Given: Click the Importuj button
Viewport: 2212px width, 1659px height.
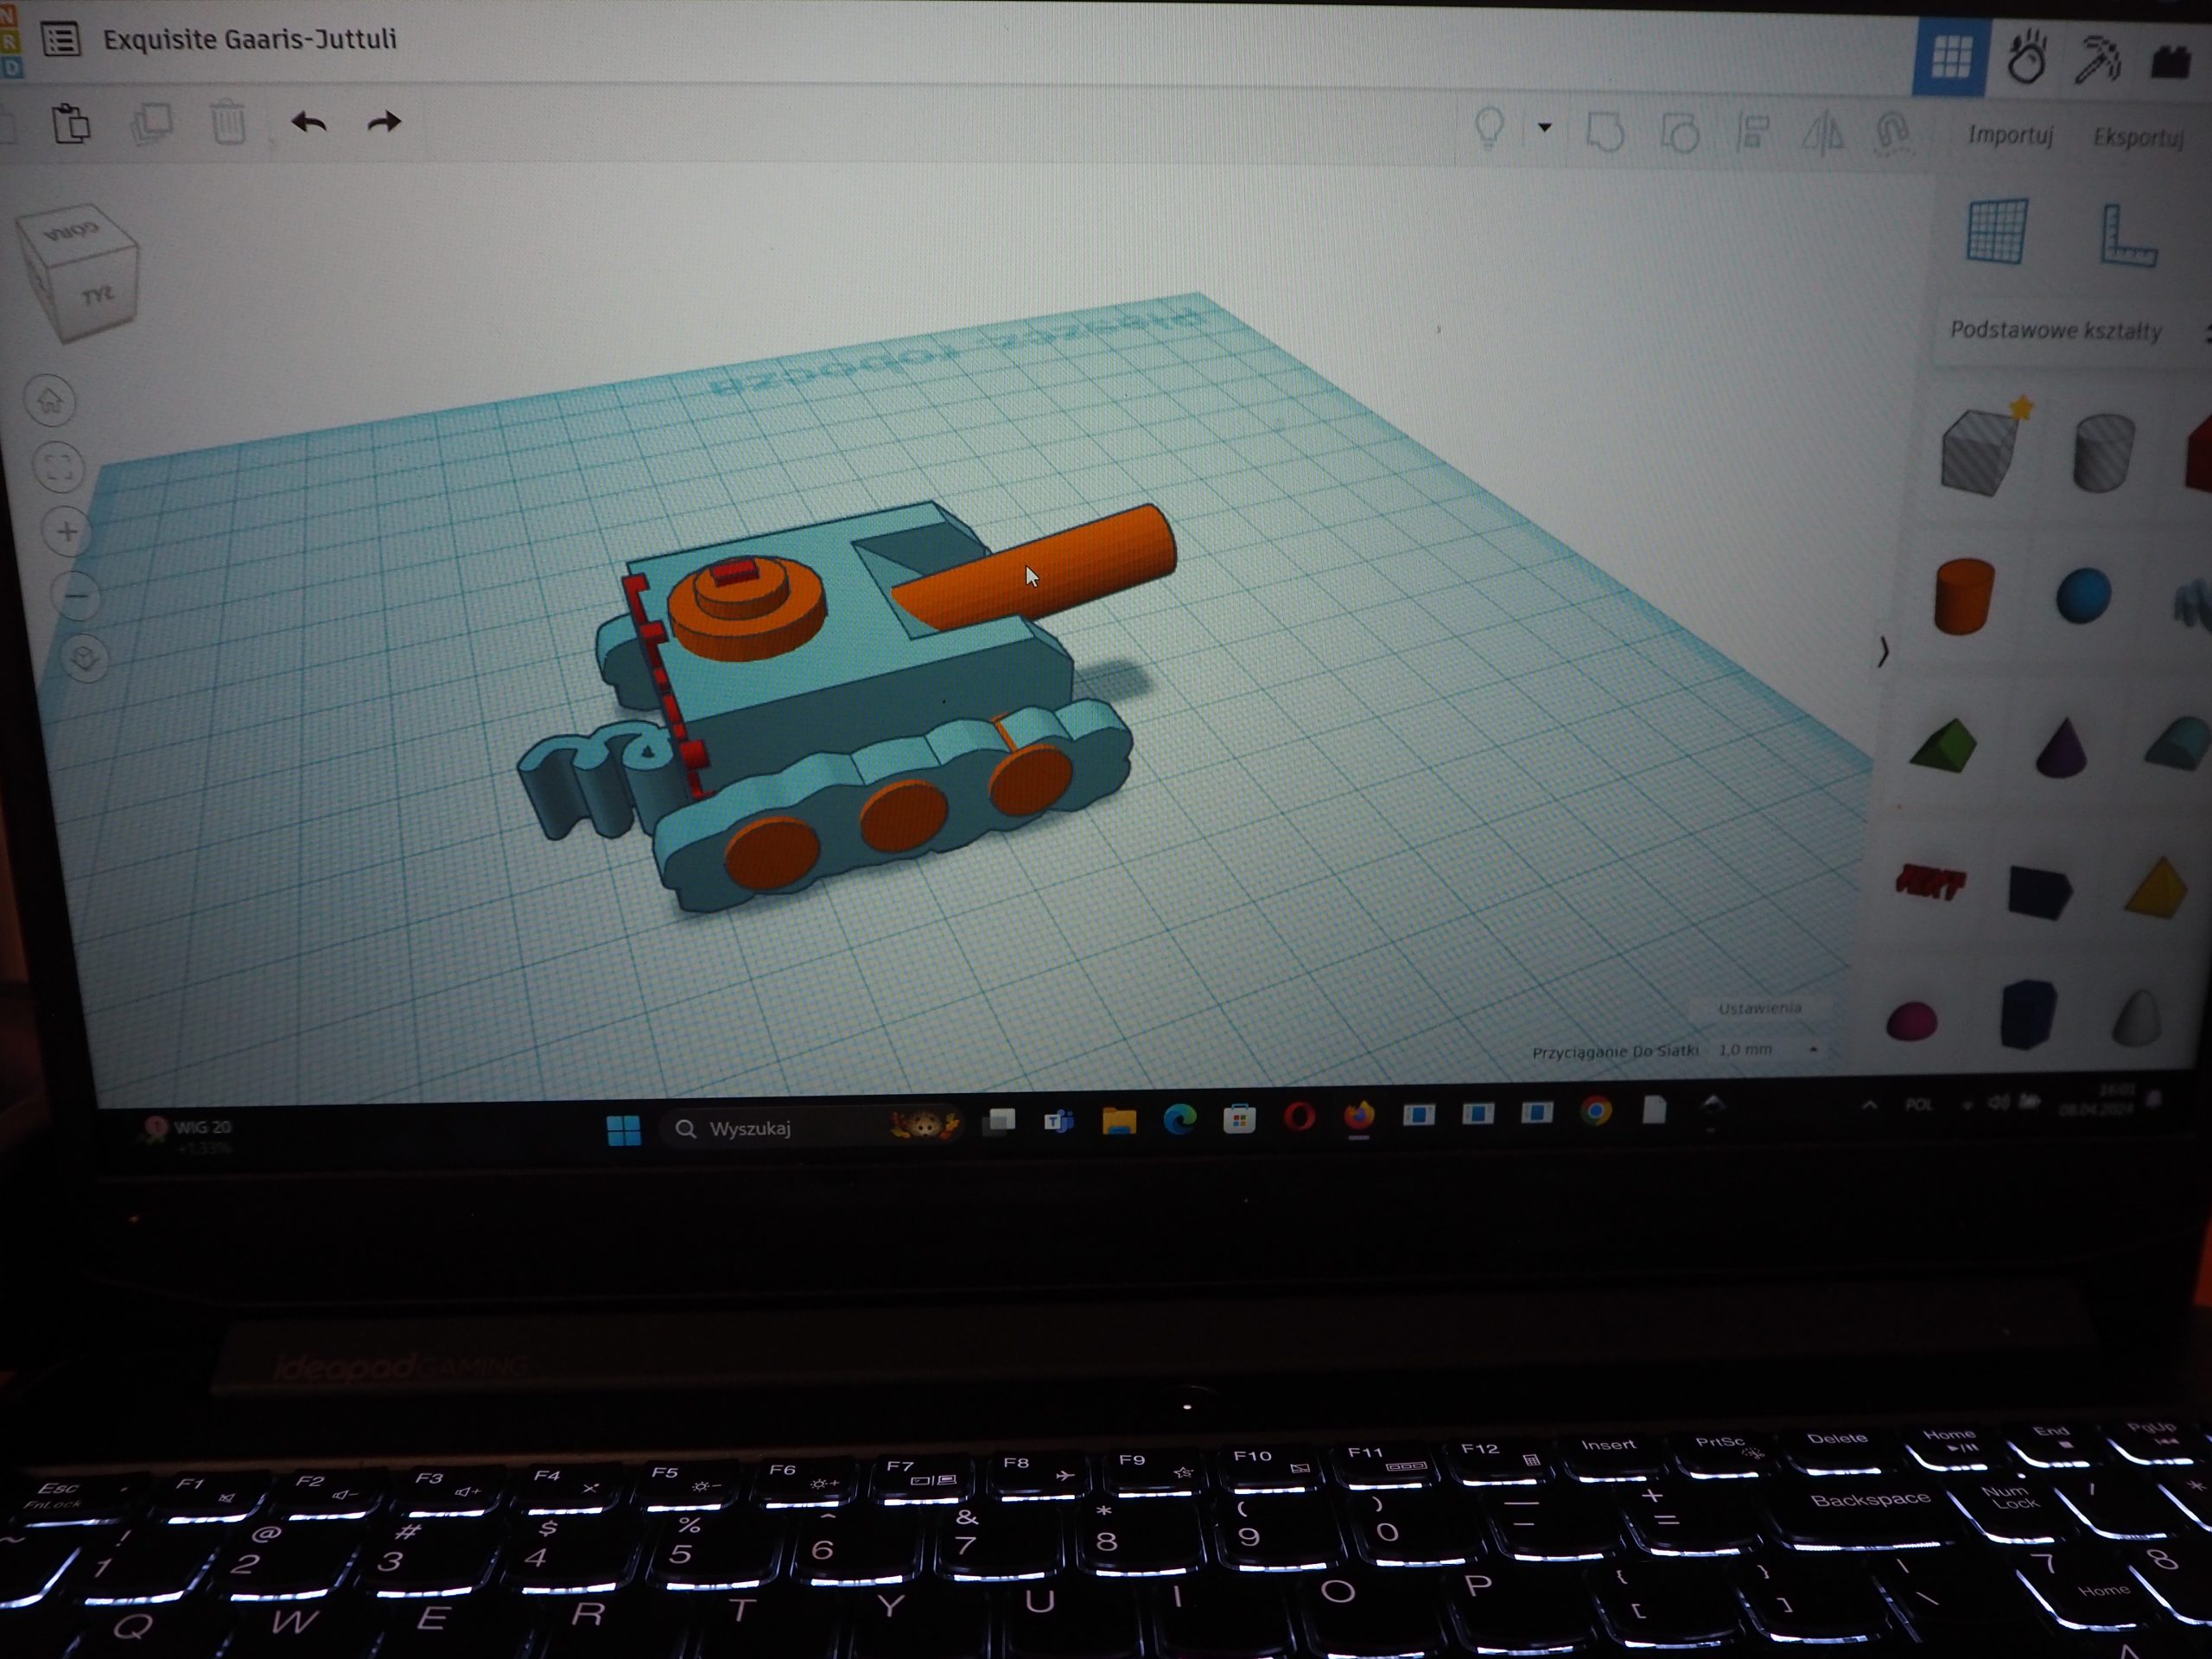Looking at the screenshot, I should coord(2010,135).
